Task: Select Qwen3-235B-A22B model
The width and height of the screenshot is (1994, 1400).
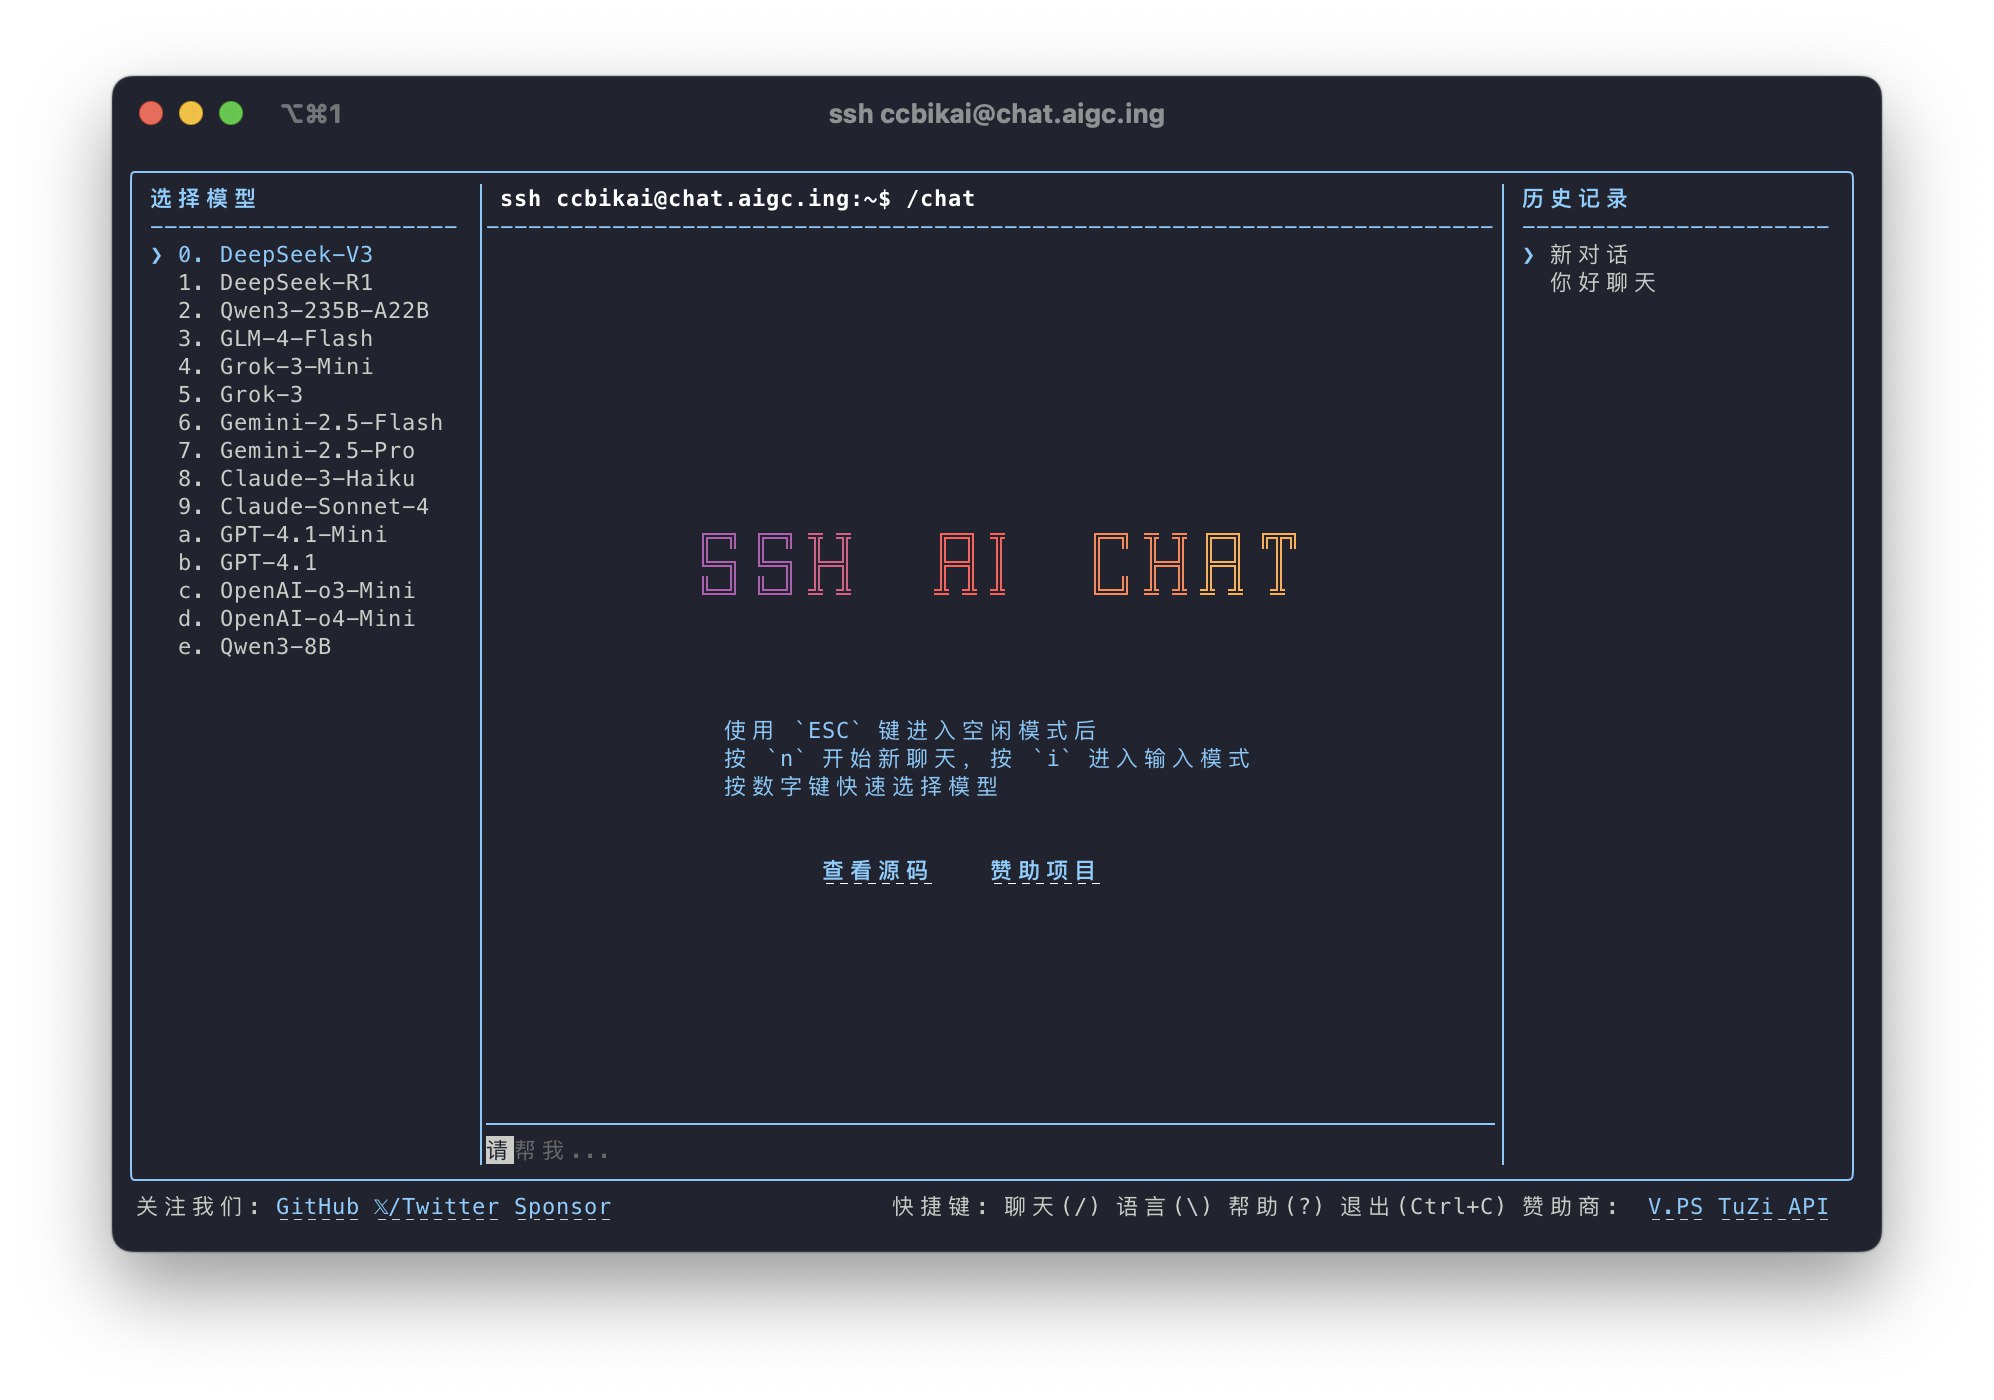Action: (x=323, y=311)
